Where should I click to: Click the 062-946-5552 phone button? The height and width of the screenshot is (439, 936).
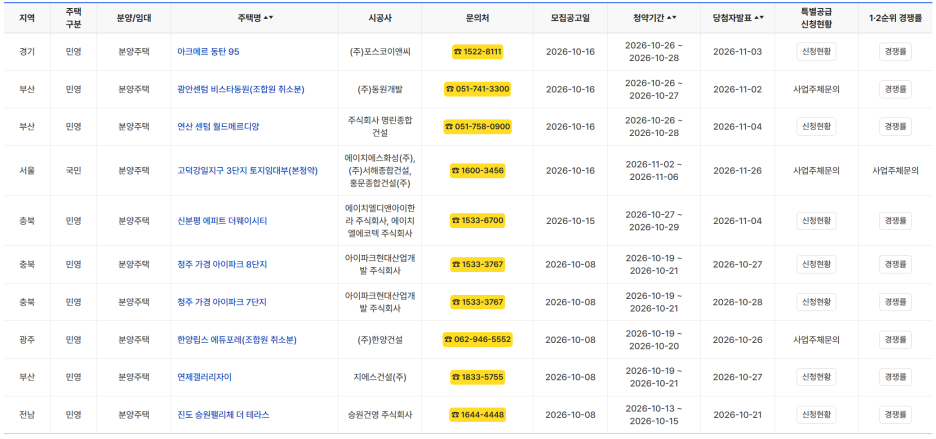tap(478, 340)
